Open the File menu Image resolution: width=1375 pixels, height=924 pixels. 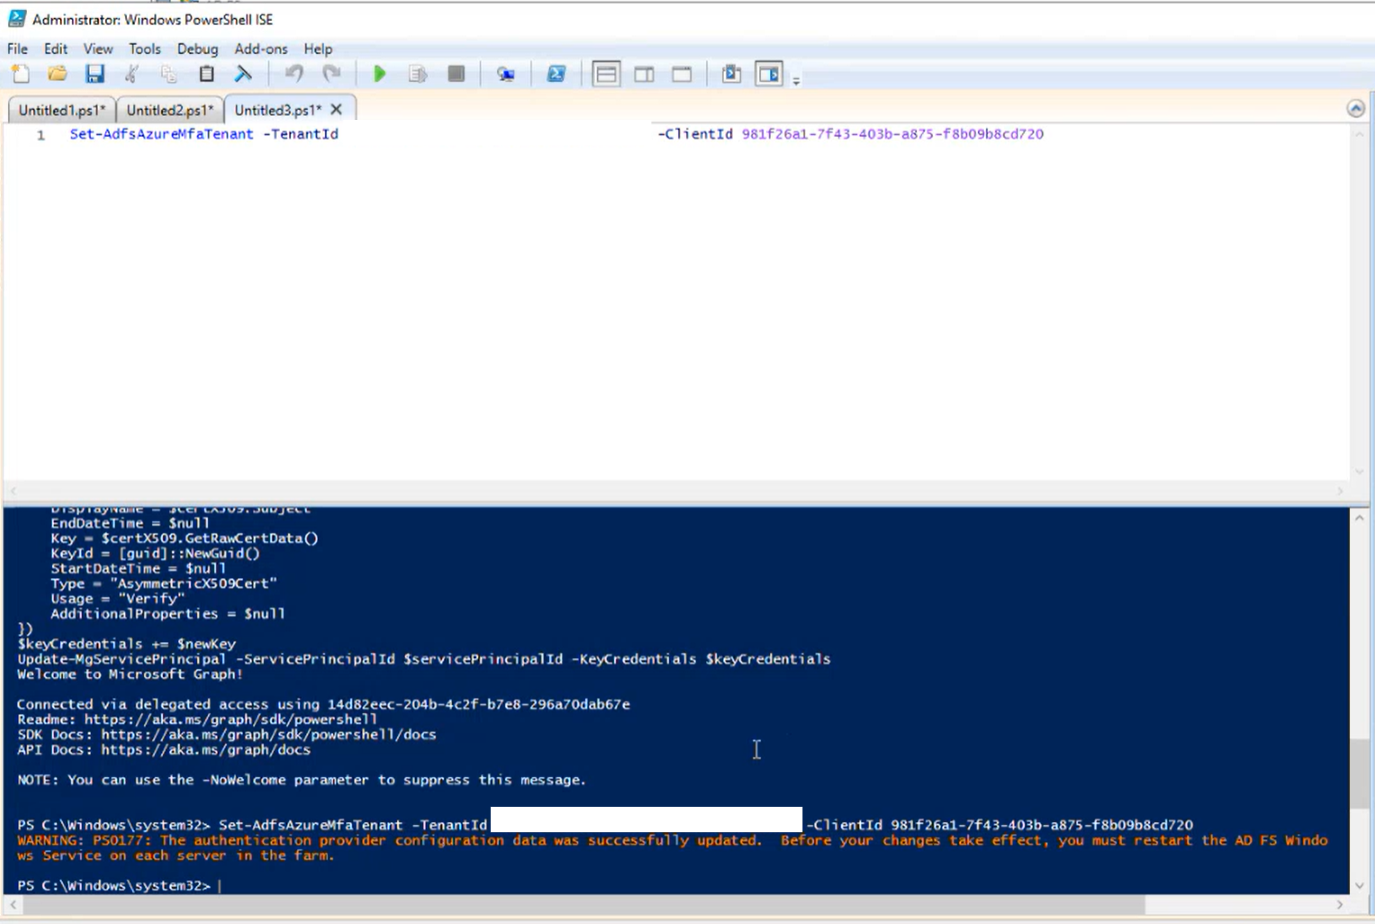18,48
